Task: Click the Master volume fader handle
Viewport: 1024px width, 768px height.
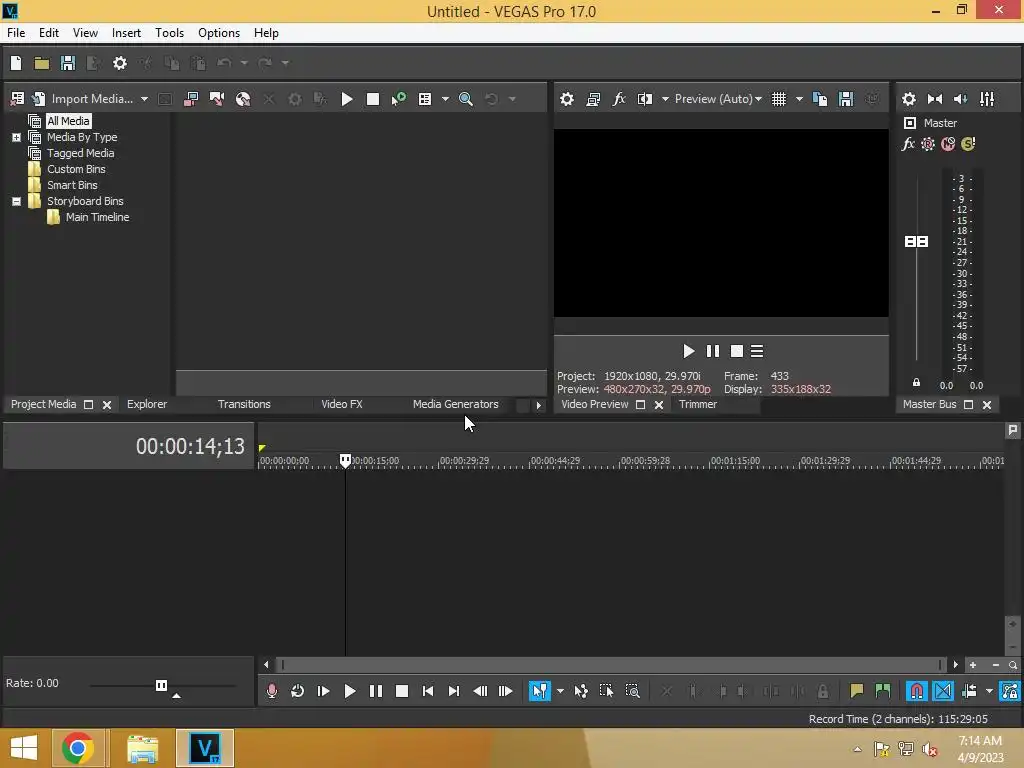Action: click(x=916, y=242)
